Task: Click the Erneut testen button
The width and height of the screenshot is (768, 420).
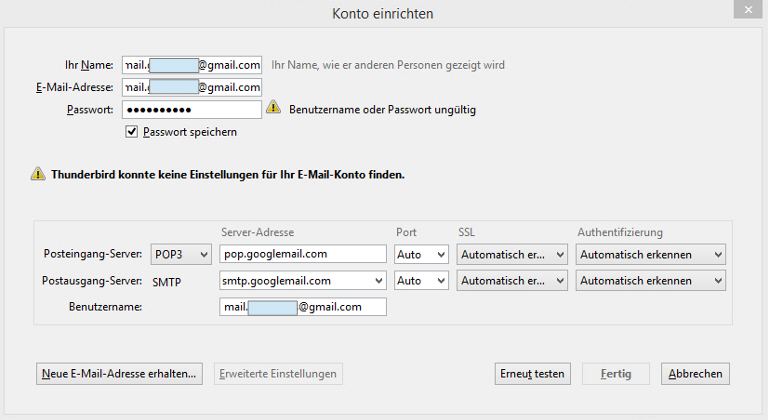Action: [x=533, y=374]
